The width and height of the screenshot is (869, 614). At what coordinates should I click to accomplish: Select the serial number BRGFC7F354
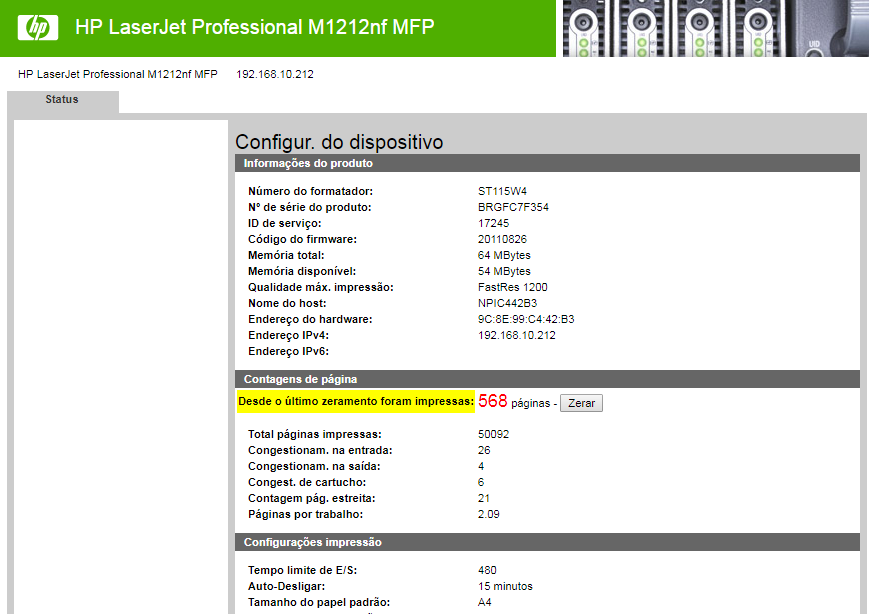513,207
